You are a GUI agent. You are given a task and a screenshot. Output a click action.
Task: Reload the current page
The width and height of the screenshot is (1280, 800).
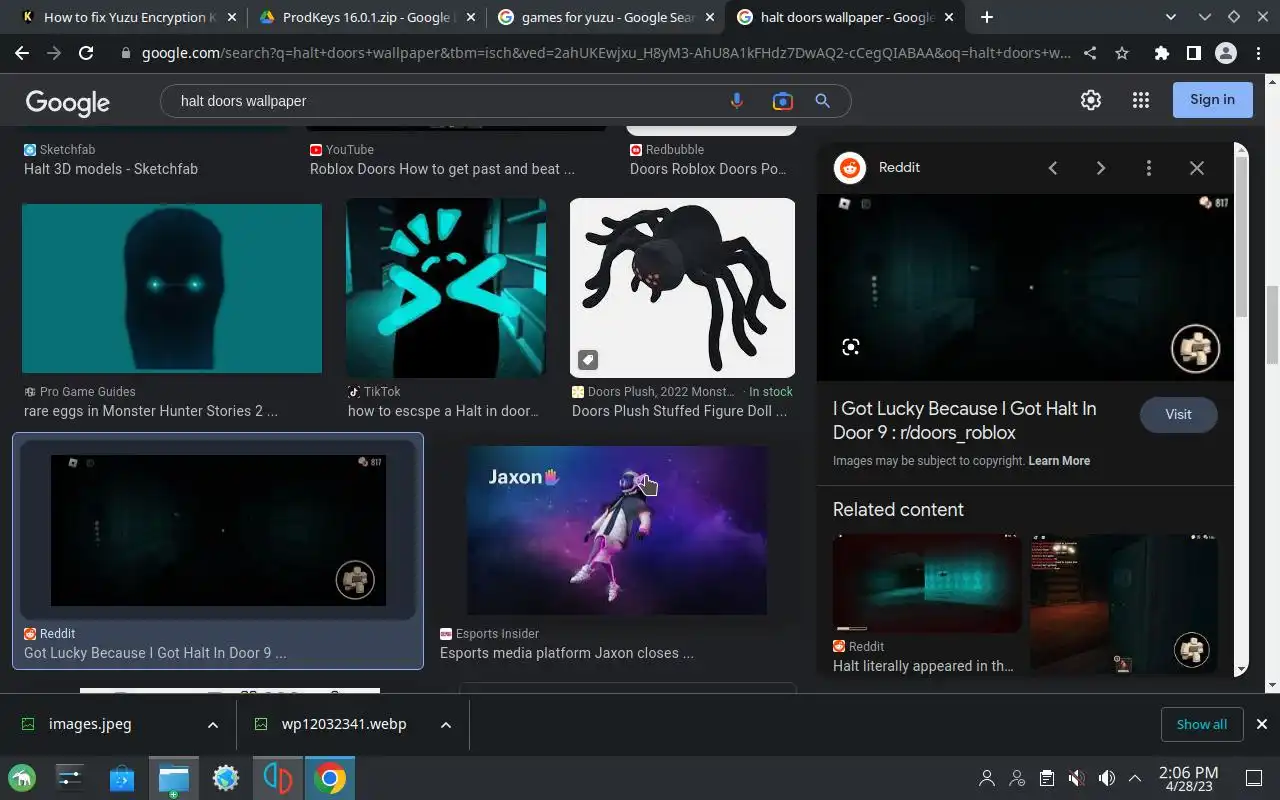86,53
